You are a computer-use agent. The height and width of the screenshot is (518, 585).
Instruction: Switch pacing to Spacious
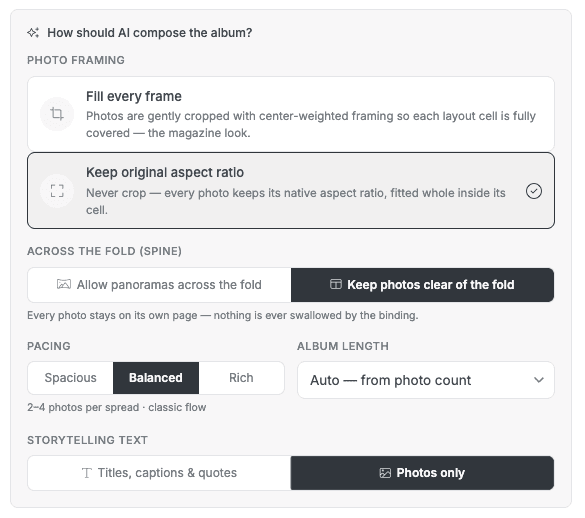(x=71, y=378)
